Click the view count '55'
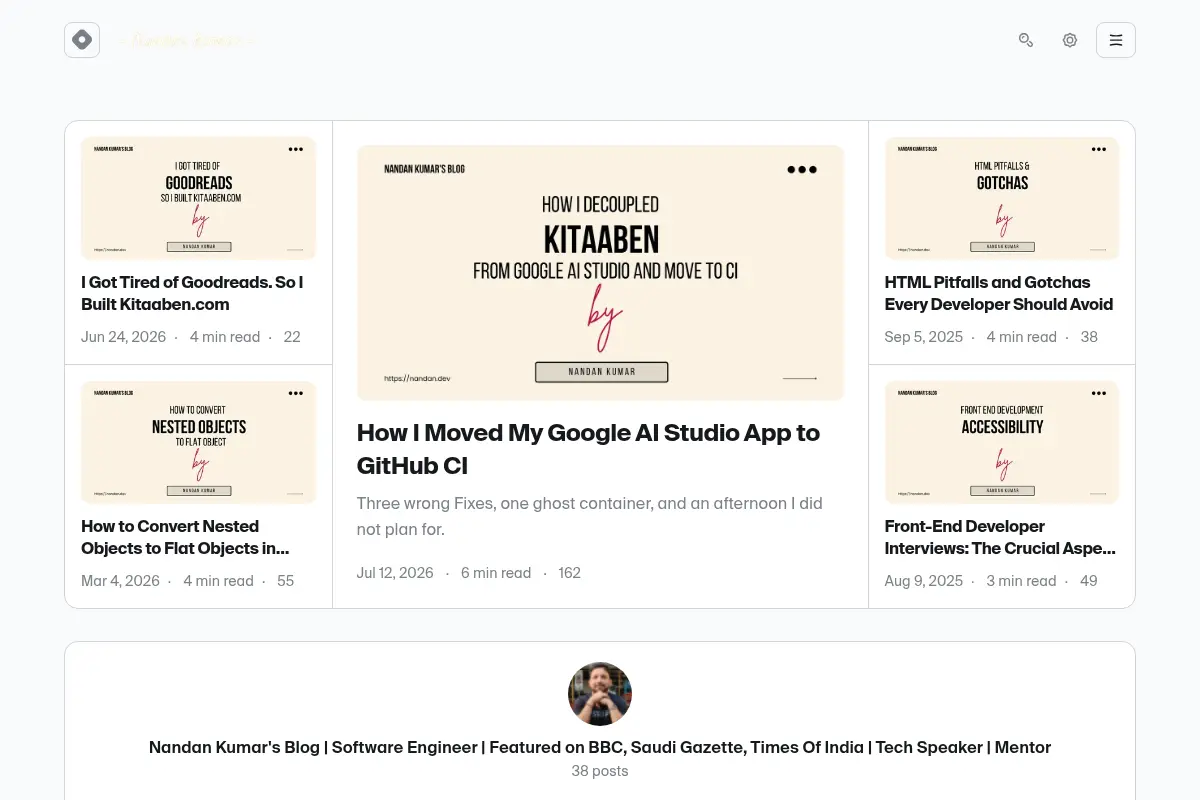The width and height of the screenshot is (1200, 800). click(286, 581)
